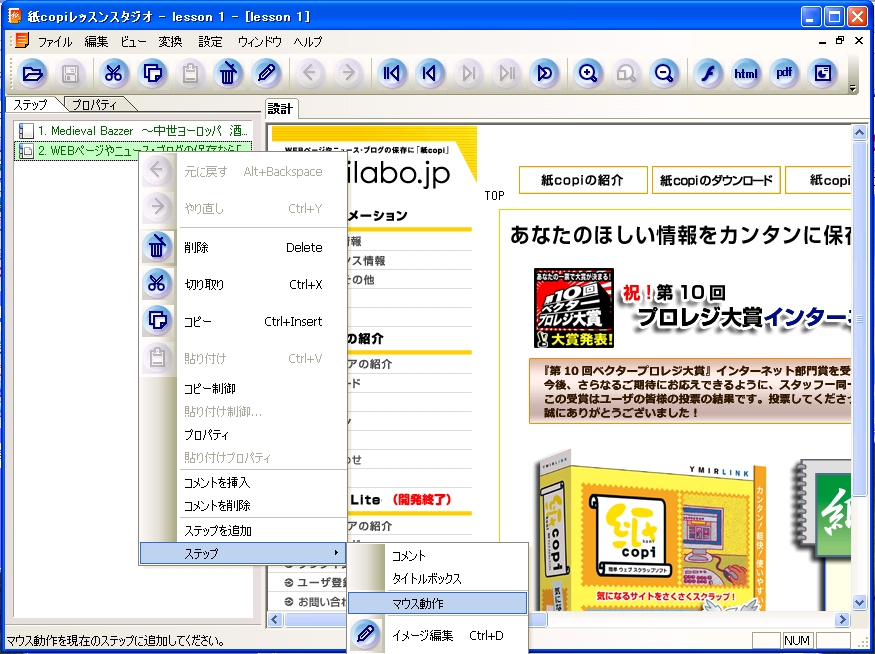Image resolution: width=875 pixels, height=654 pixels.
Task: Export to Flash toolbar icon
Action: coord(708,73)
